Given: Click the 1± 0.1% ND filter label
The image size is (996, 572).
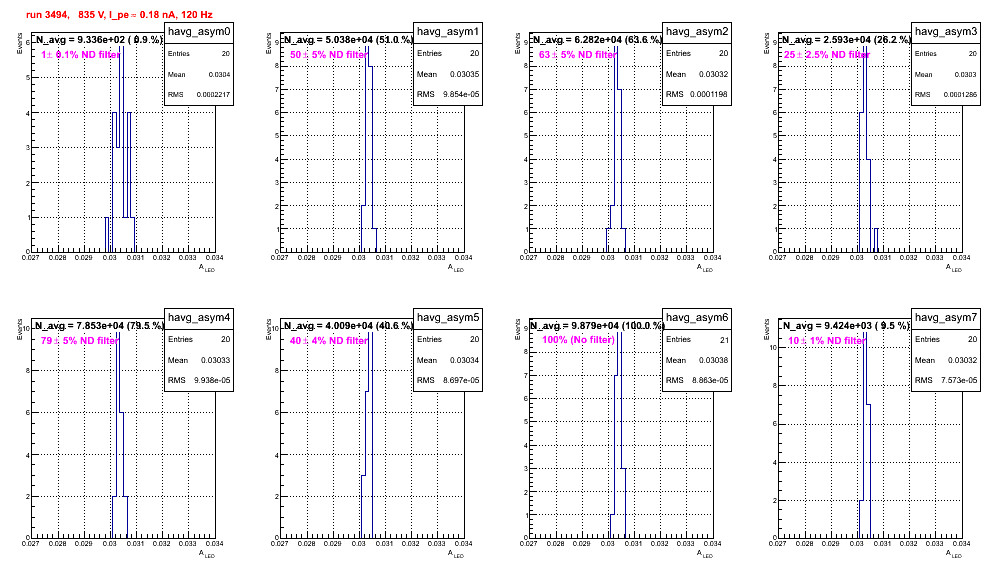Looking at the screenshot, I should pos(81,55).
